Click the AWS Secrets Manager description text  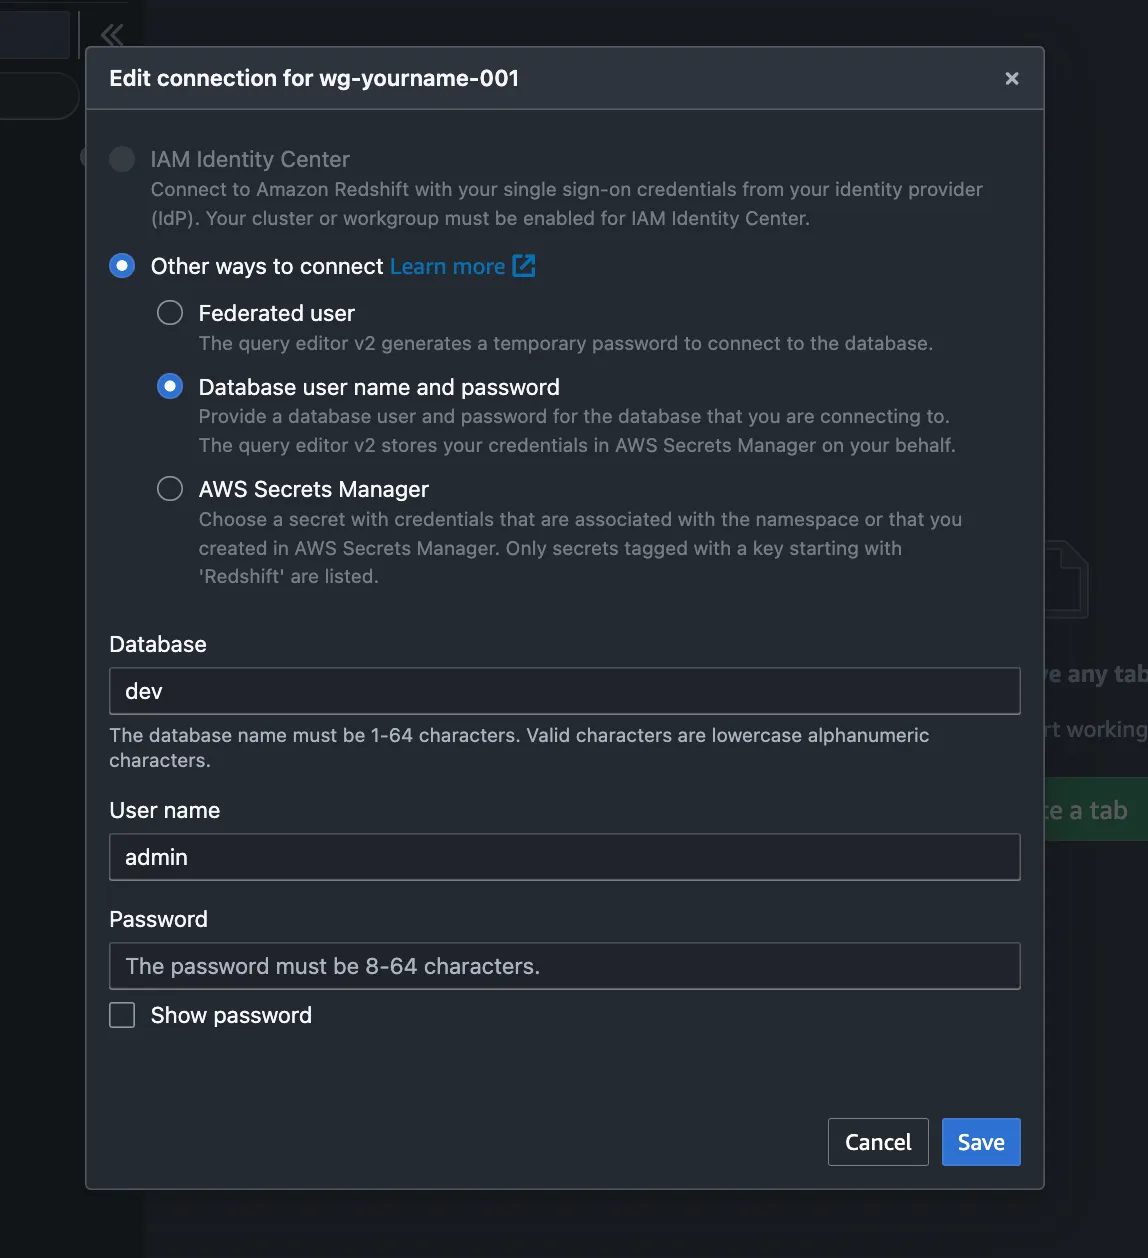[579, 548]
